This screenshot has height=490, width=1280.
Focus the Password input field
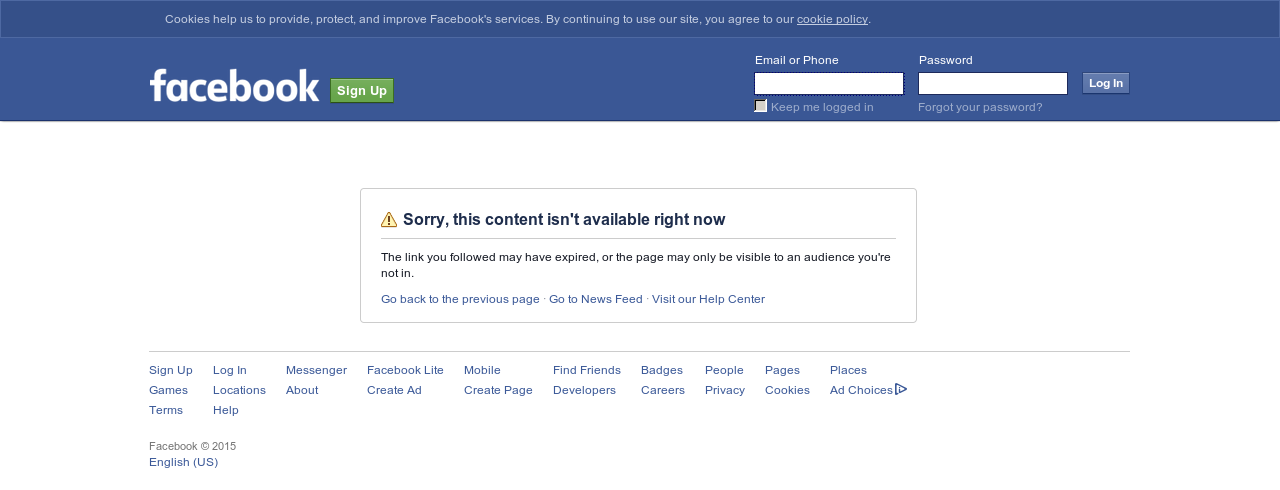tap(993, 83)
